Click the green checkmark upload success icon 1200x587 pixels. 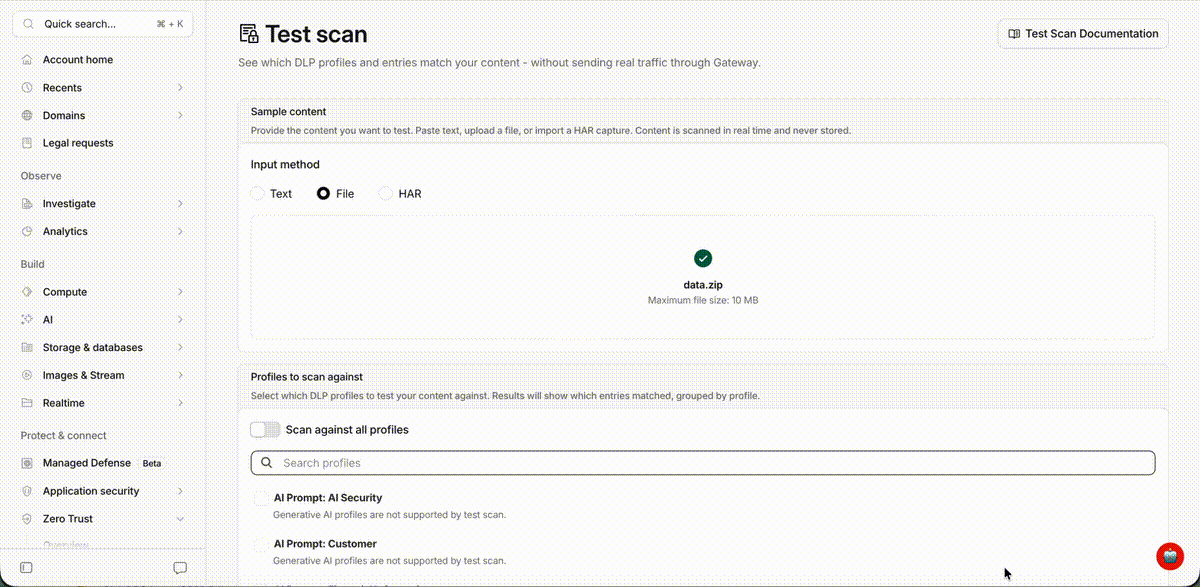703,258
